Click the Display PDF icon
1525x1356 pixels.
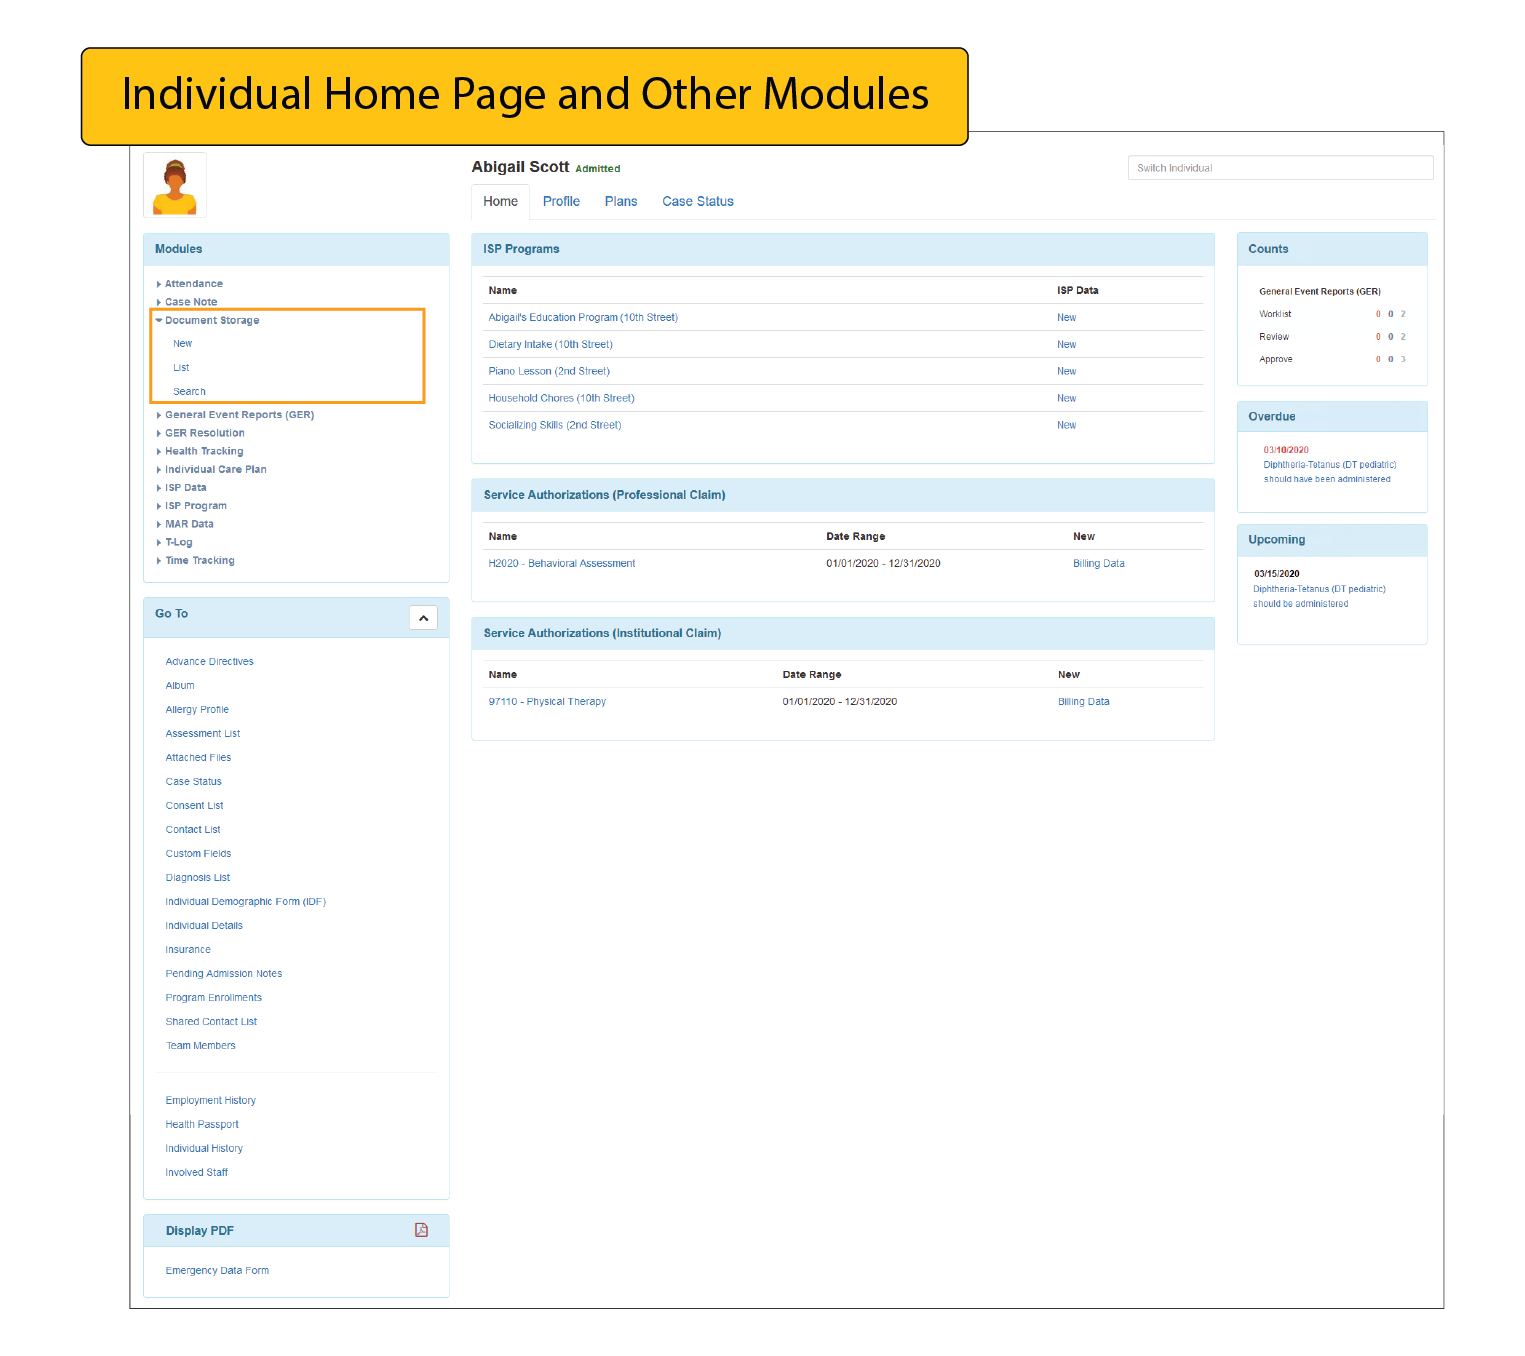point(421,1230)
